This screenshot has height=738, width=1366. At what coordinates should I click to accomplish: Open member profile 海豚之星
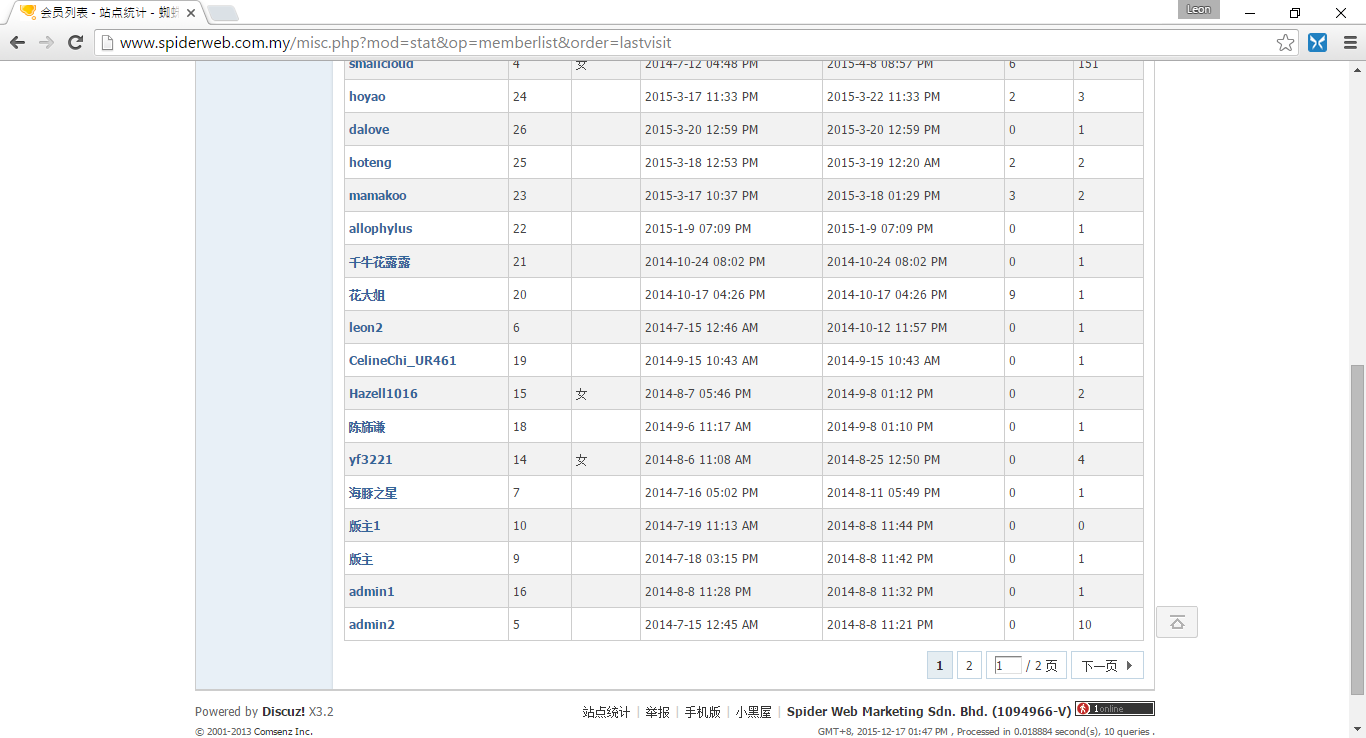(373, 493)
